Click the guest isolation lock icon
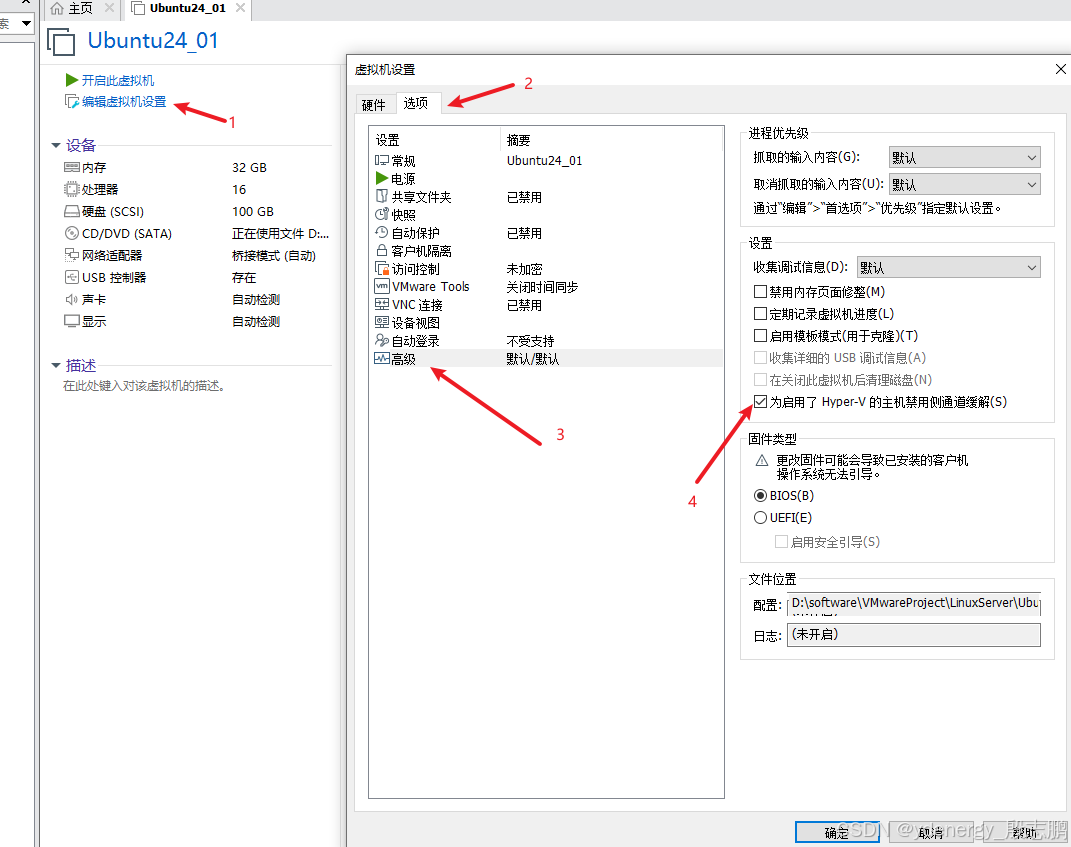Viewport: 1071px width, 847px height. pyautogui.click(x=382, y=251)
